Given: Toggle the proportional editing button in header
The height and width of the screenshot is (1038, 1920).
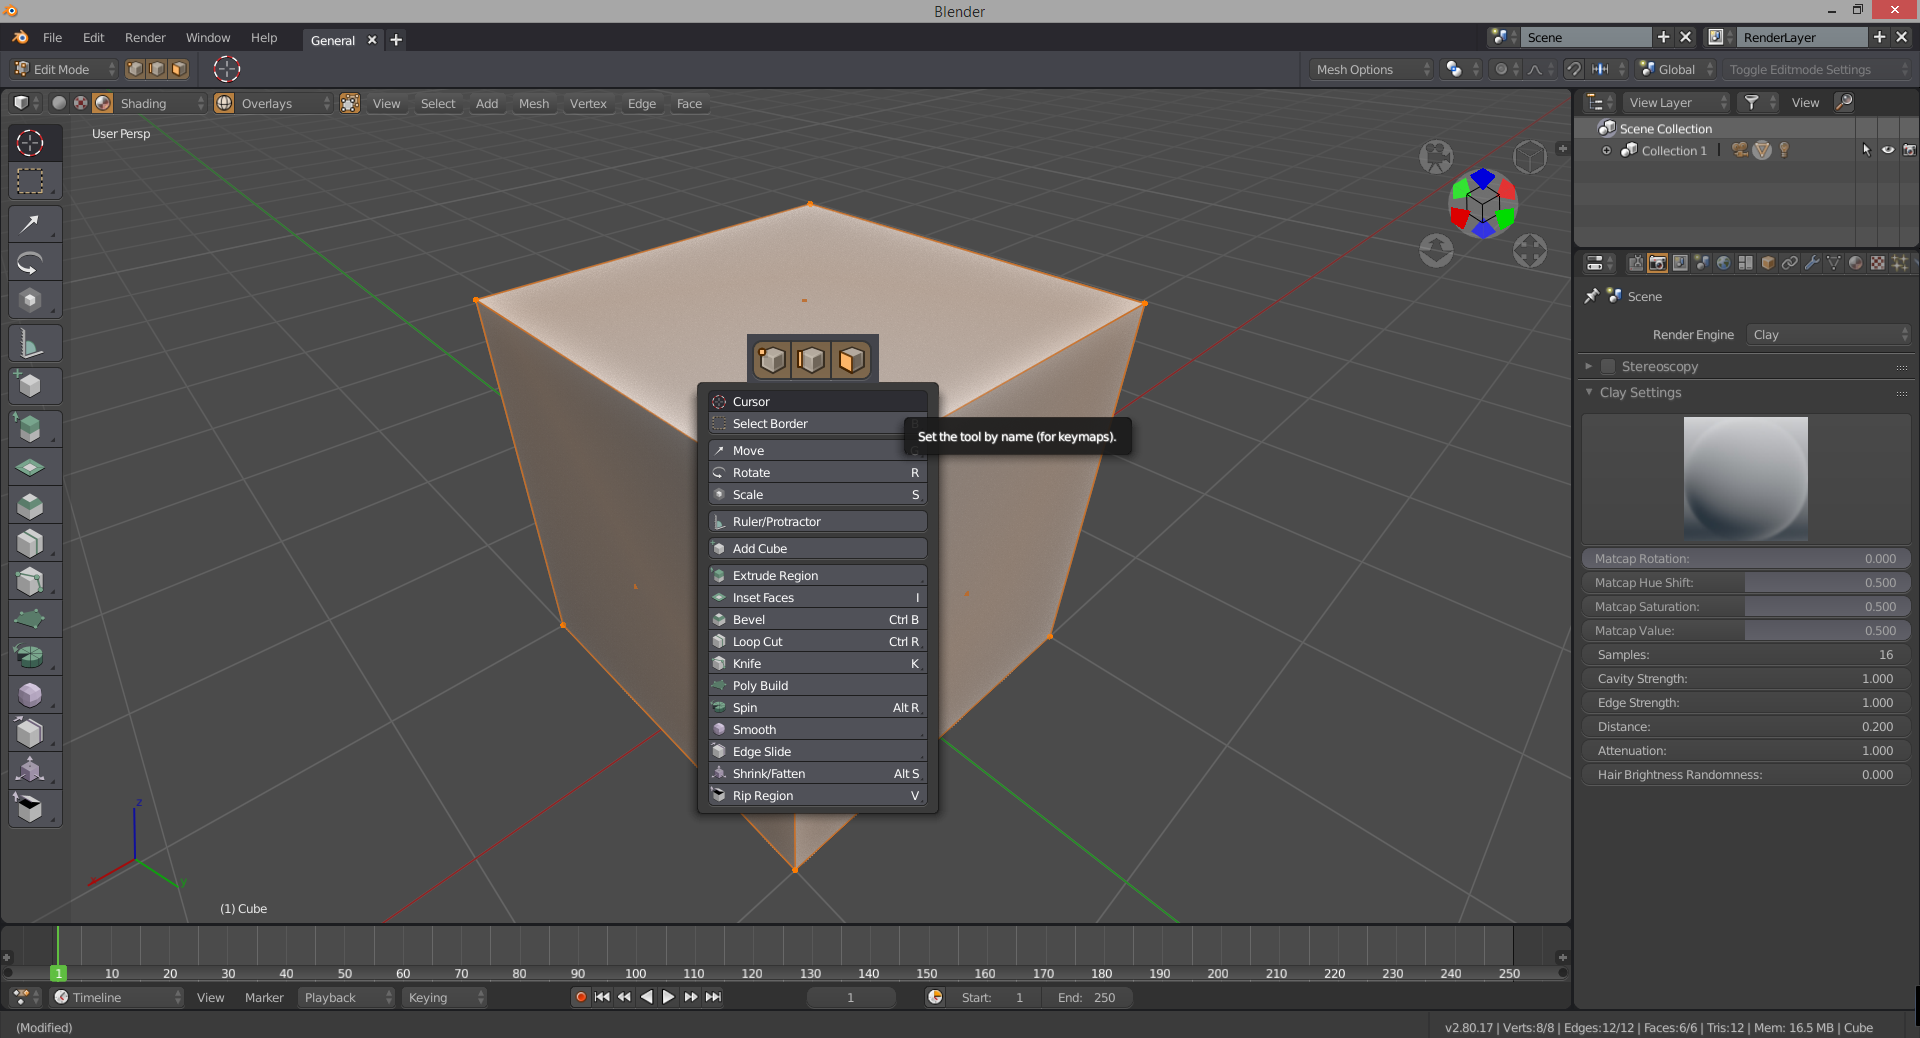Looking at the screenshot, I should [1501, 69].
